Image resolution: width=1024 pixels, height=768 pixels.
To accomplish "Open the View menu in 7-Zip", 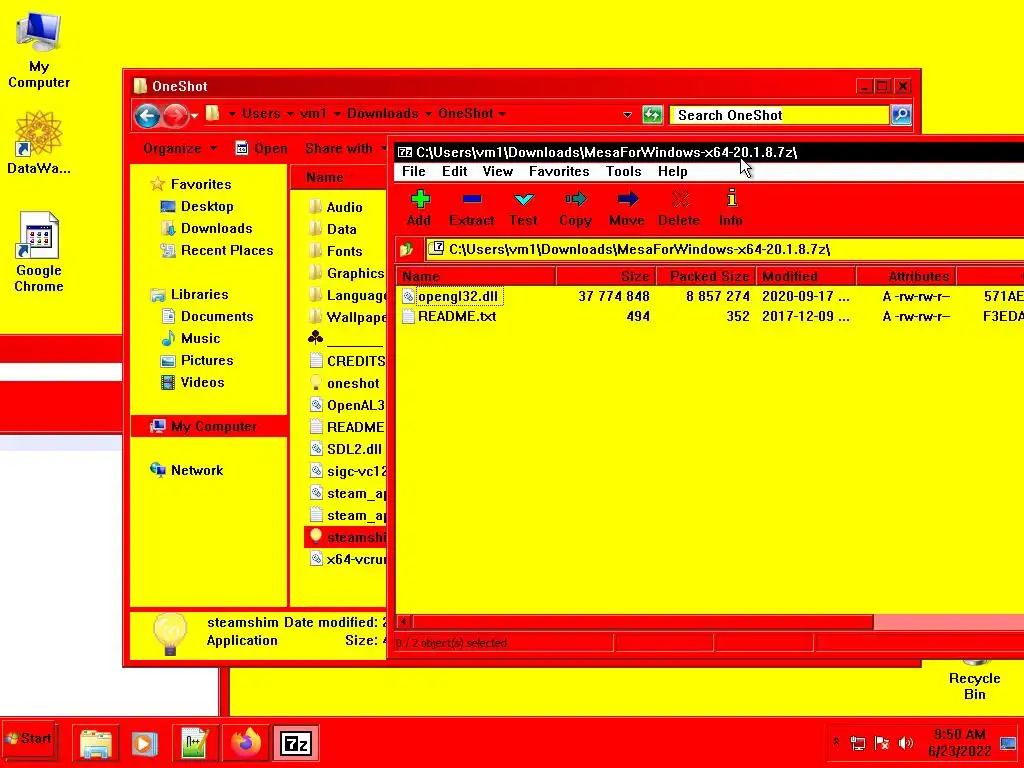I will point(498,171).
